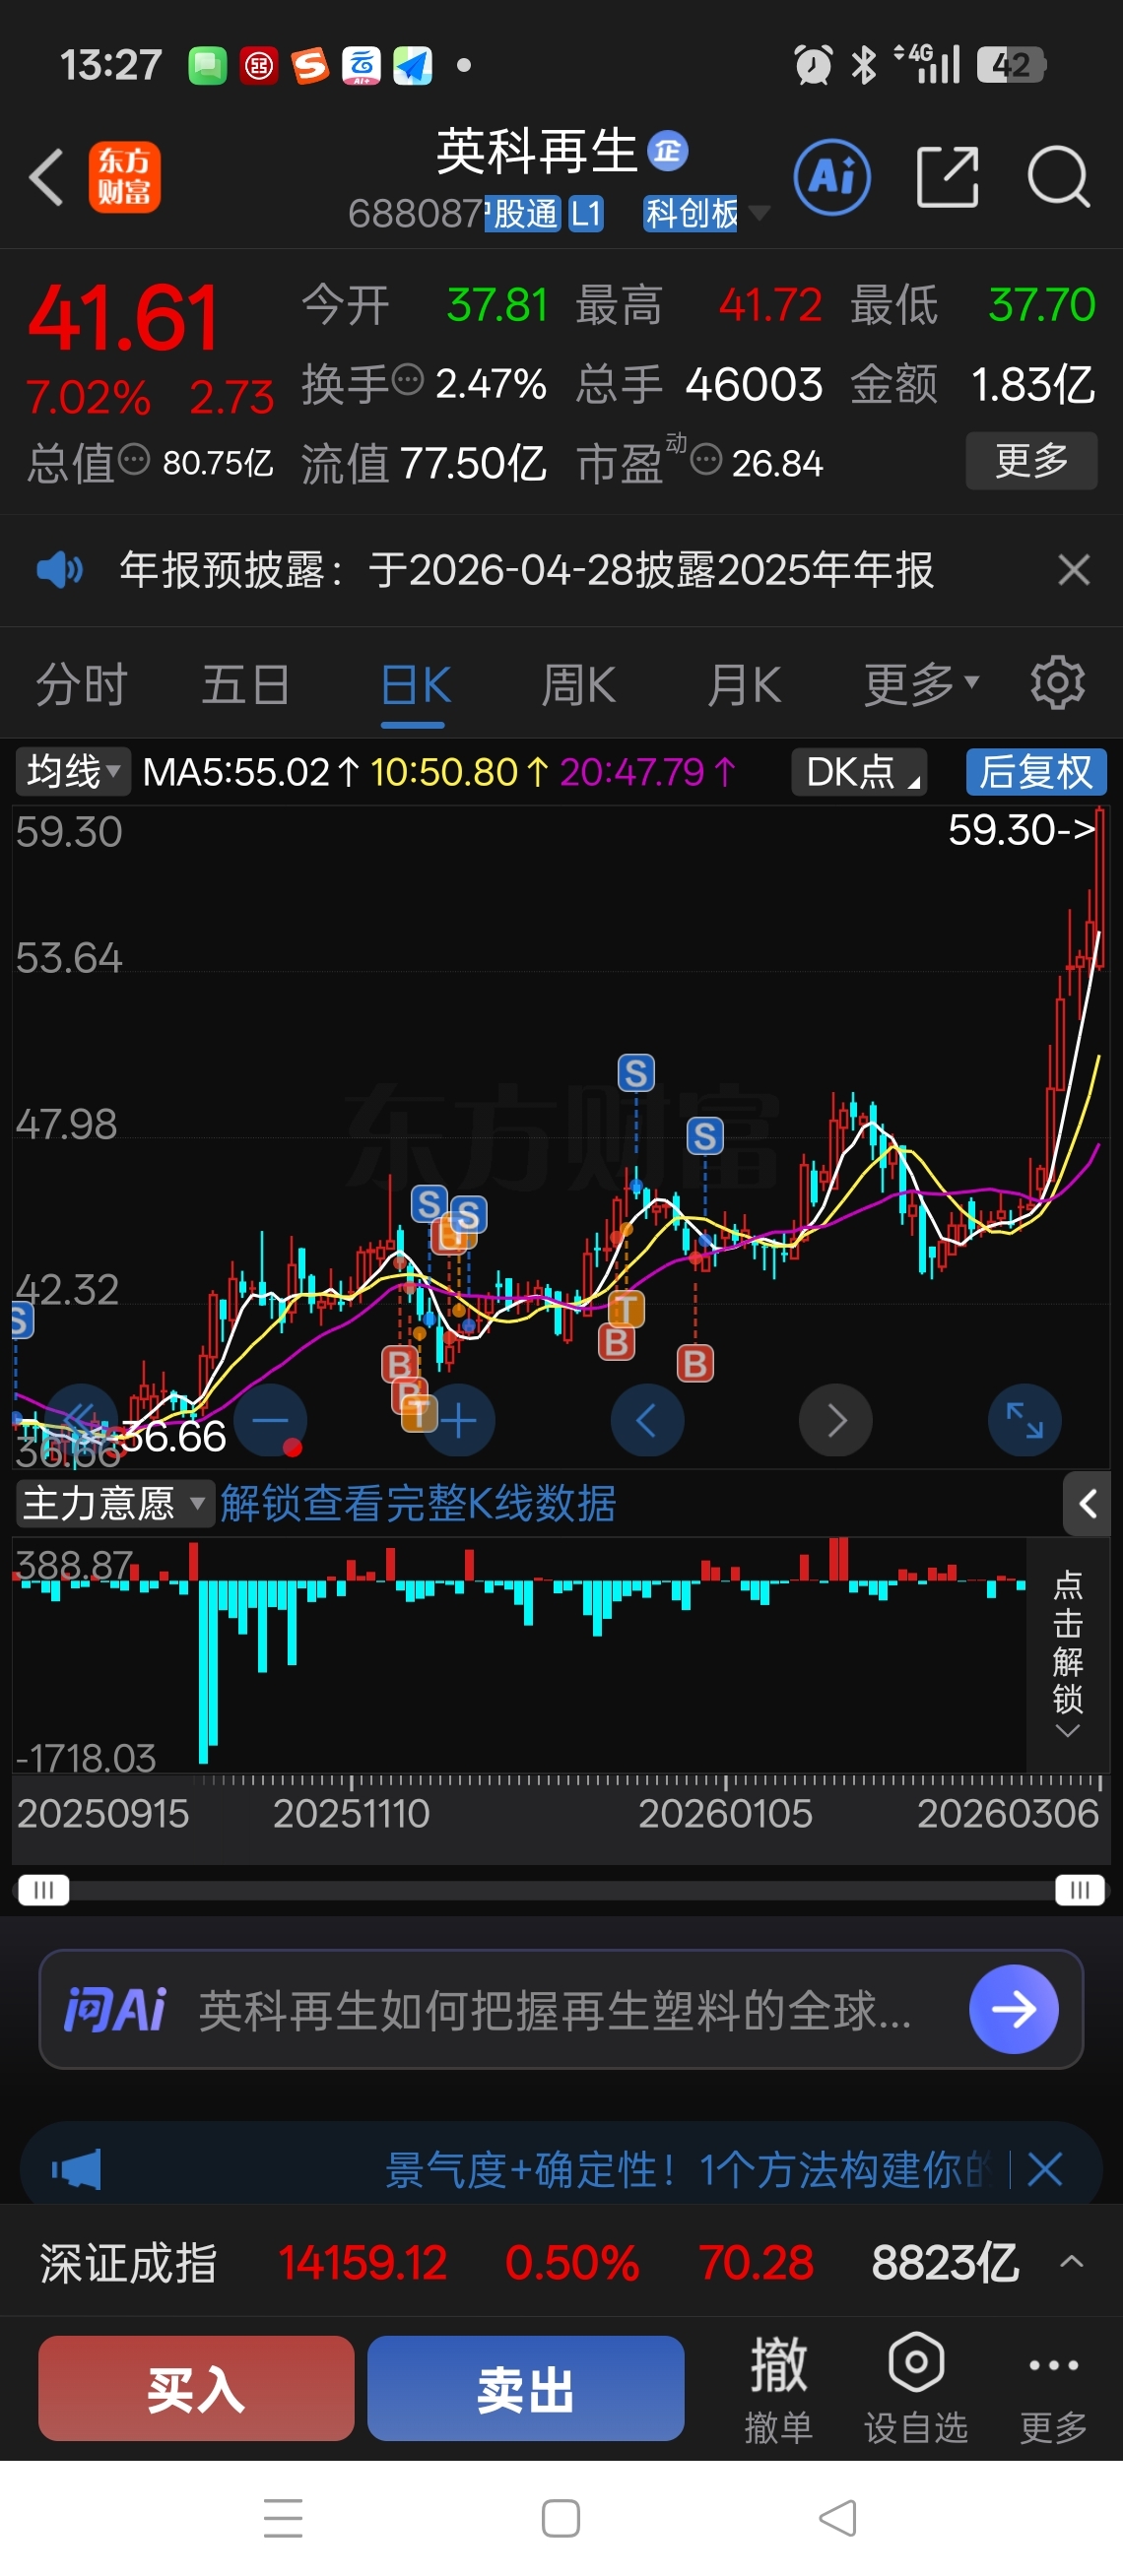Tap the rightmost B buy marker

(695, 1363)
